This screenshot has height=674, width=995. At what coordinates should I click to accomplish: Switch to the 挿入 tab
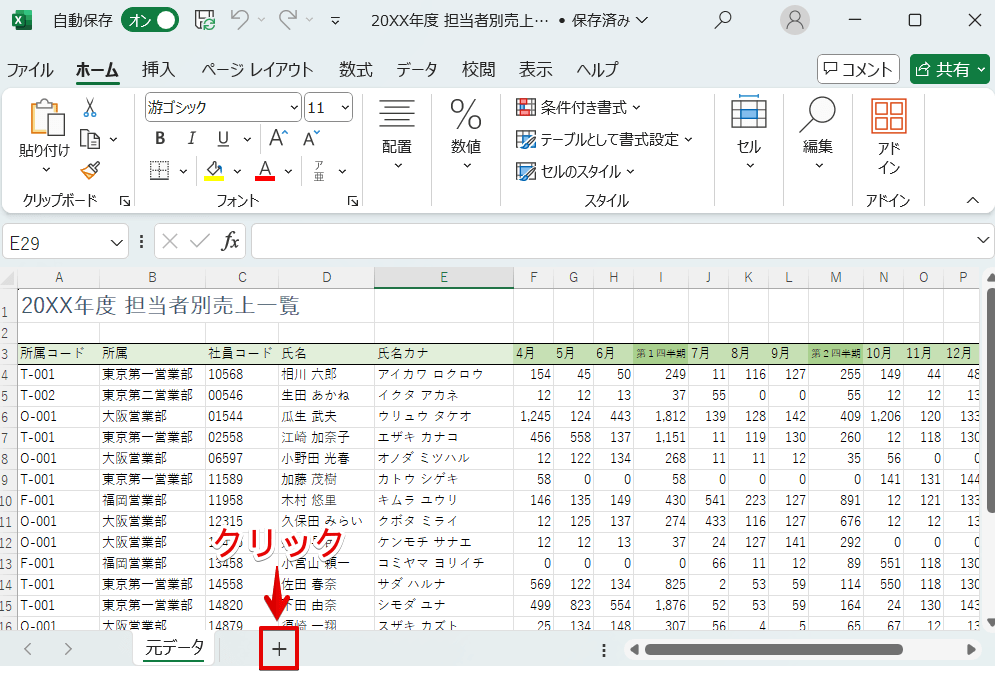tap(158, 69)
